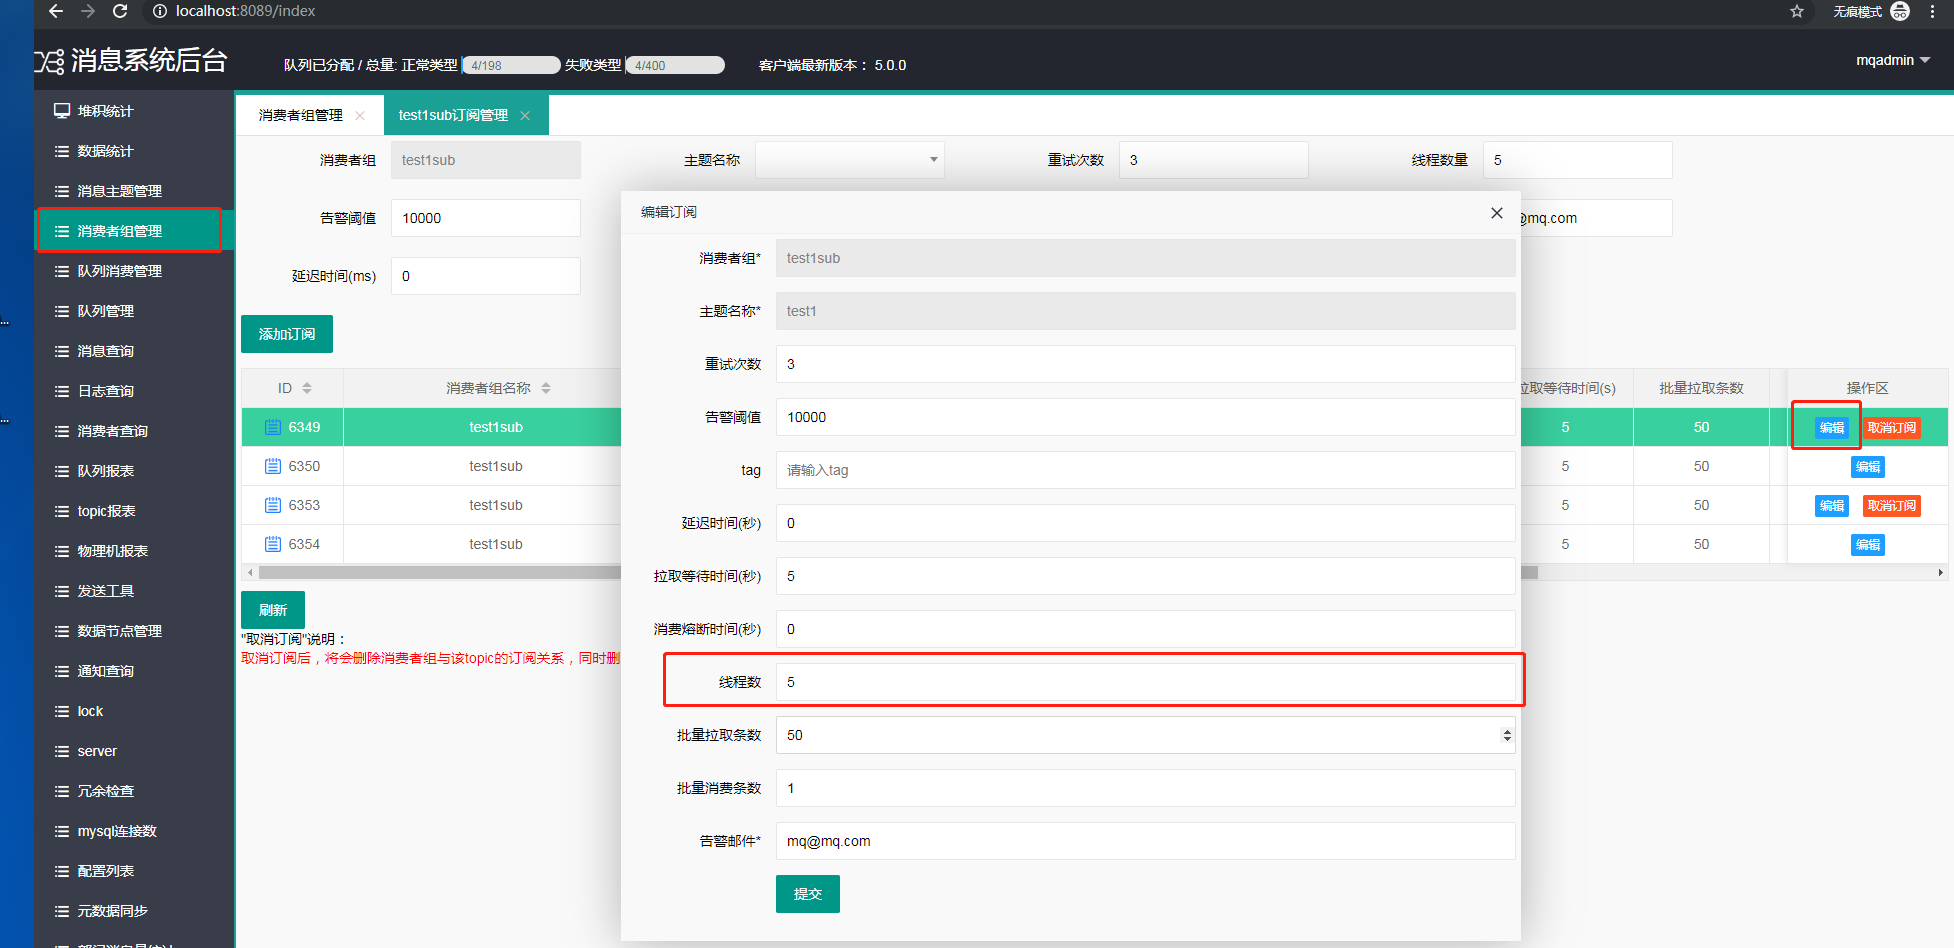1954x948 pixels.
Task: Click the tag input field
Action: click(x=1145, y=470)
